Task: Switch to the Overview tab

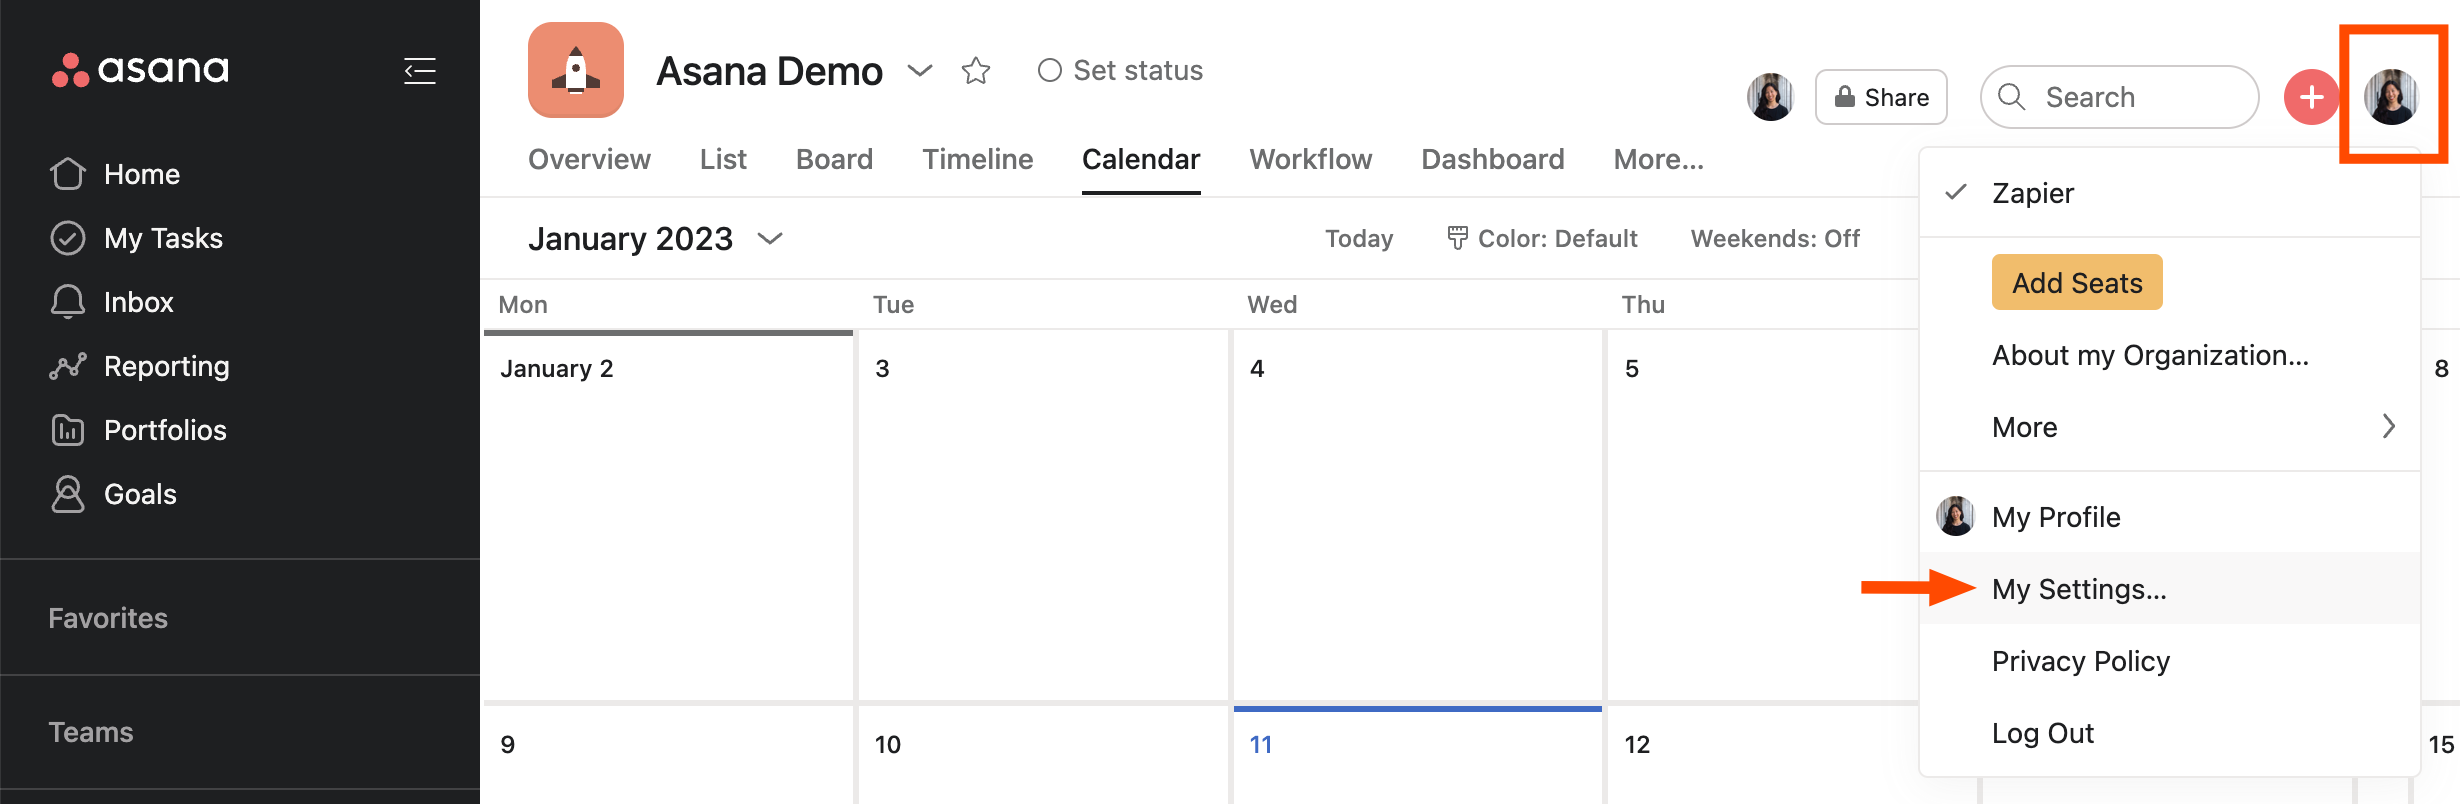Action: point(589,159)
